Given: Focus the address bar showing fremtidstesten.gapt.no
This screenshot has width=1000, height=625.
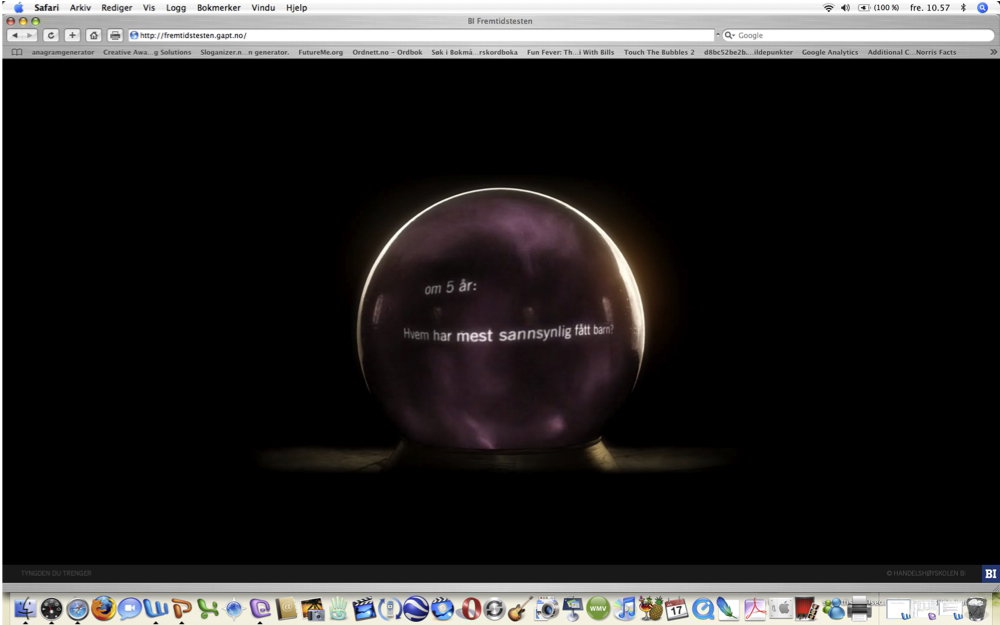Looking at the screenshot, I should coord(421,36).
